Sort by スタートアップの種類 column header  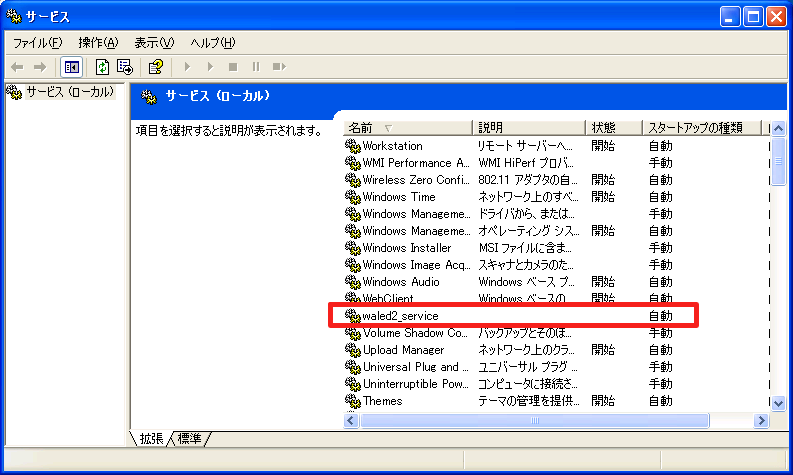point(701,127)
